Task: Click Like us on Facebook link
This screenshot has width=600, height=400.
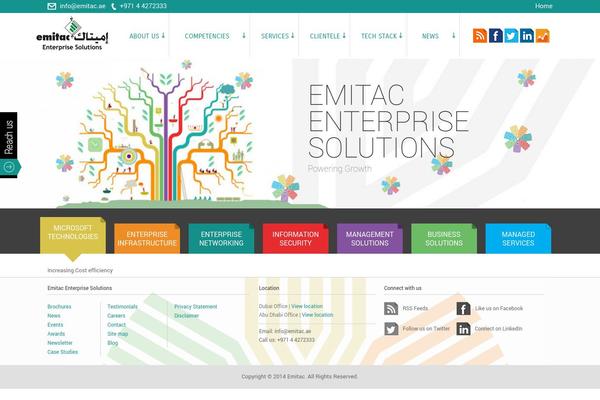Action: click(499, 309)
